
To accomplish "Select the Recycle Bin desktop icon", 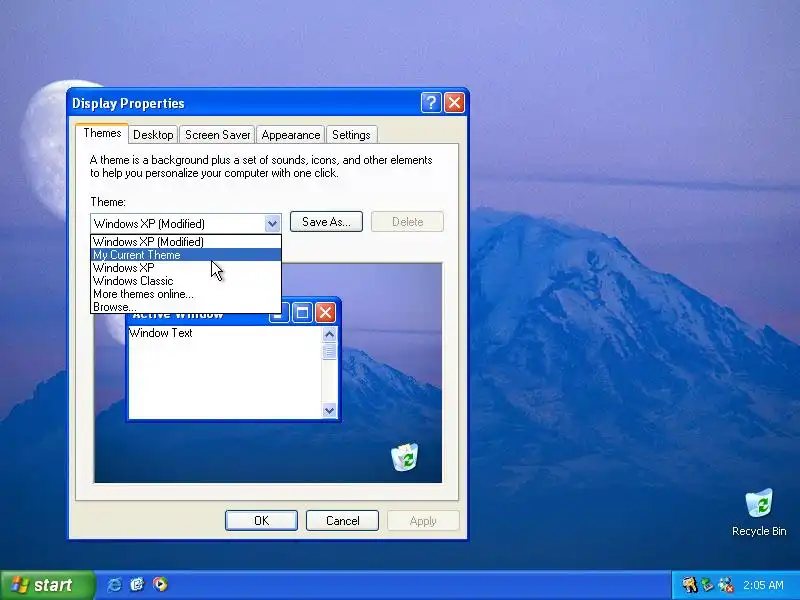I will [759, 512].
